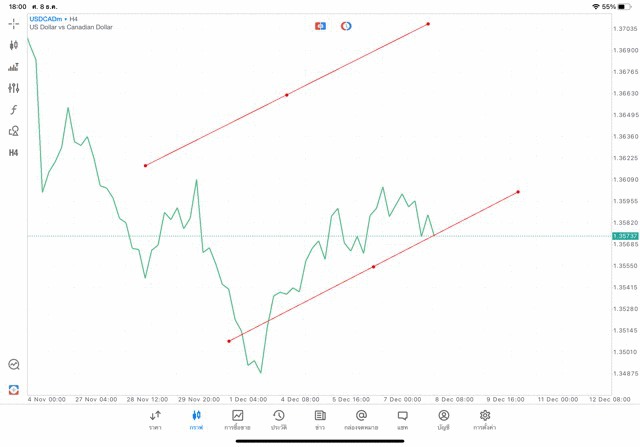Select the crosshair tool
Screen dimensions: 640x447
tap(14, 23)
